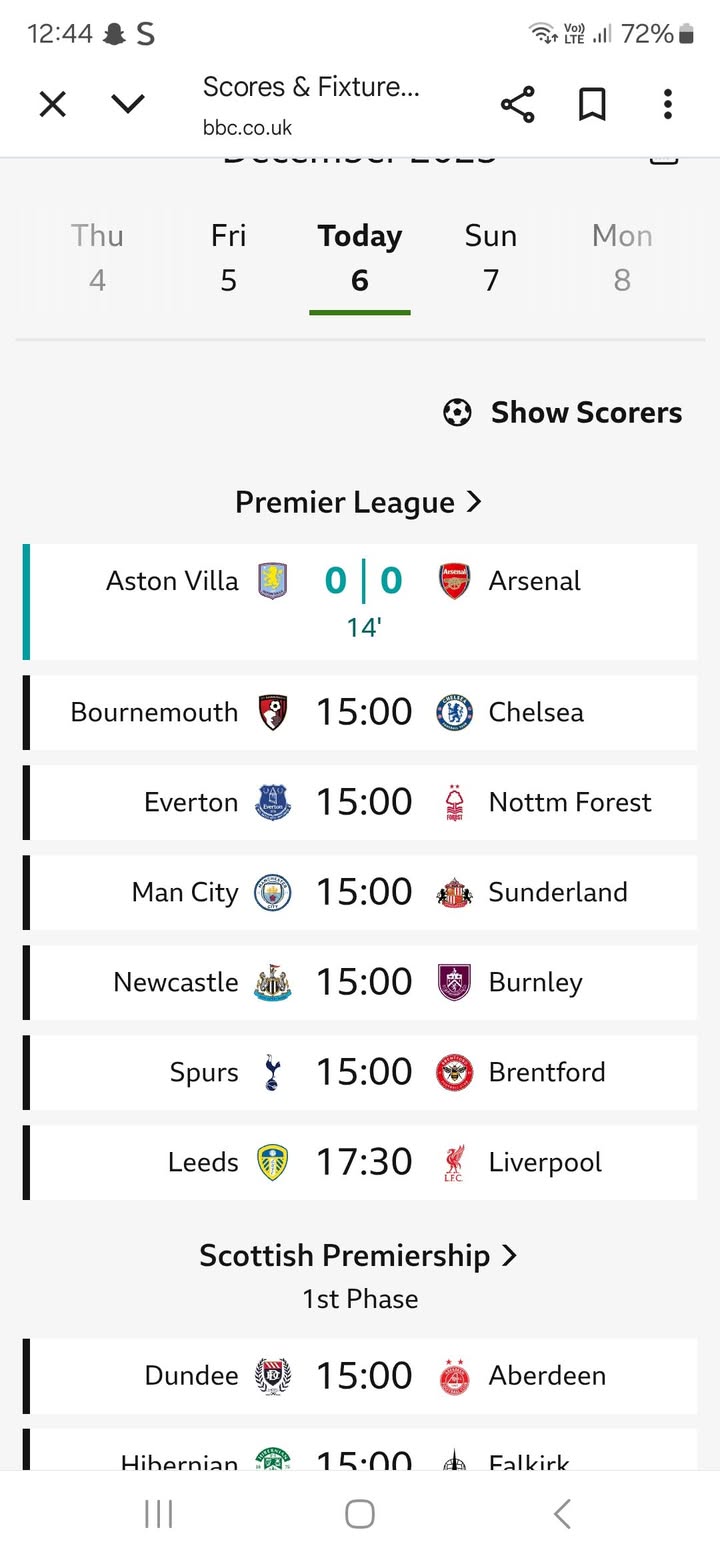
Task: Click the Liverpool club crest
Action: 454,1162
